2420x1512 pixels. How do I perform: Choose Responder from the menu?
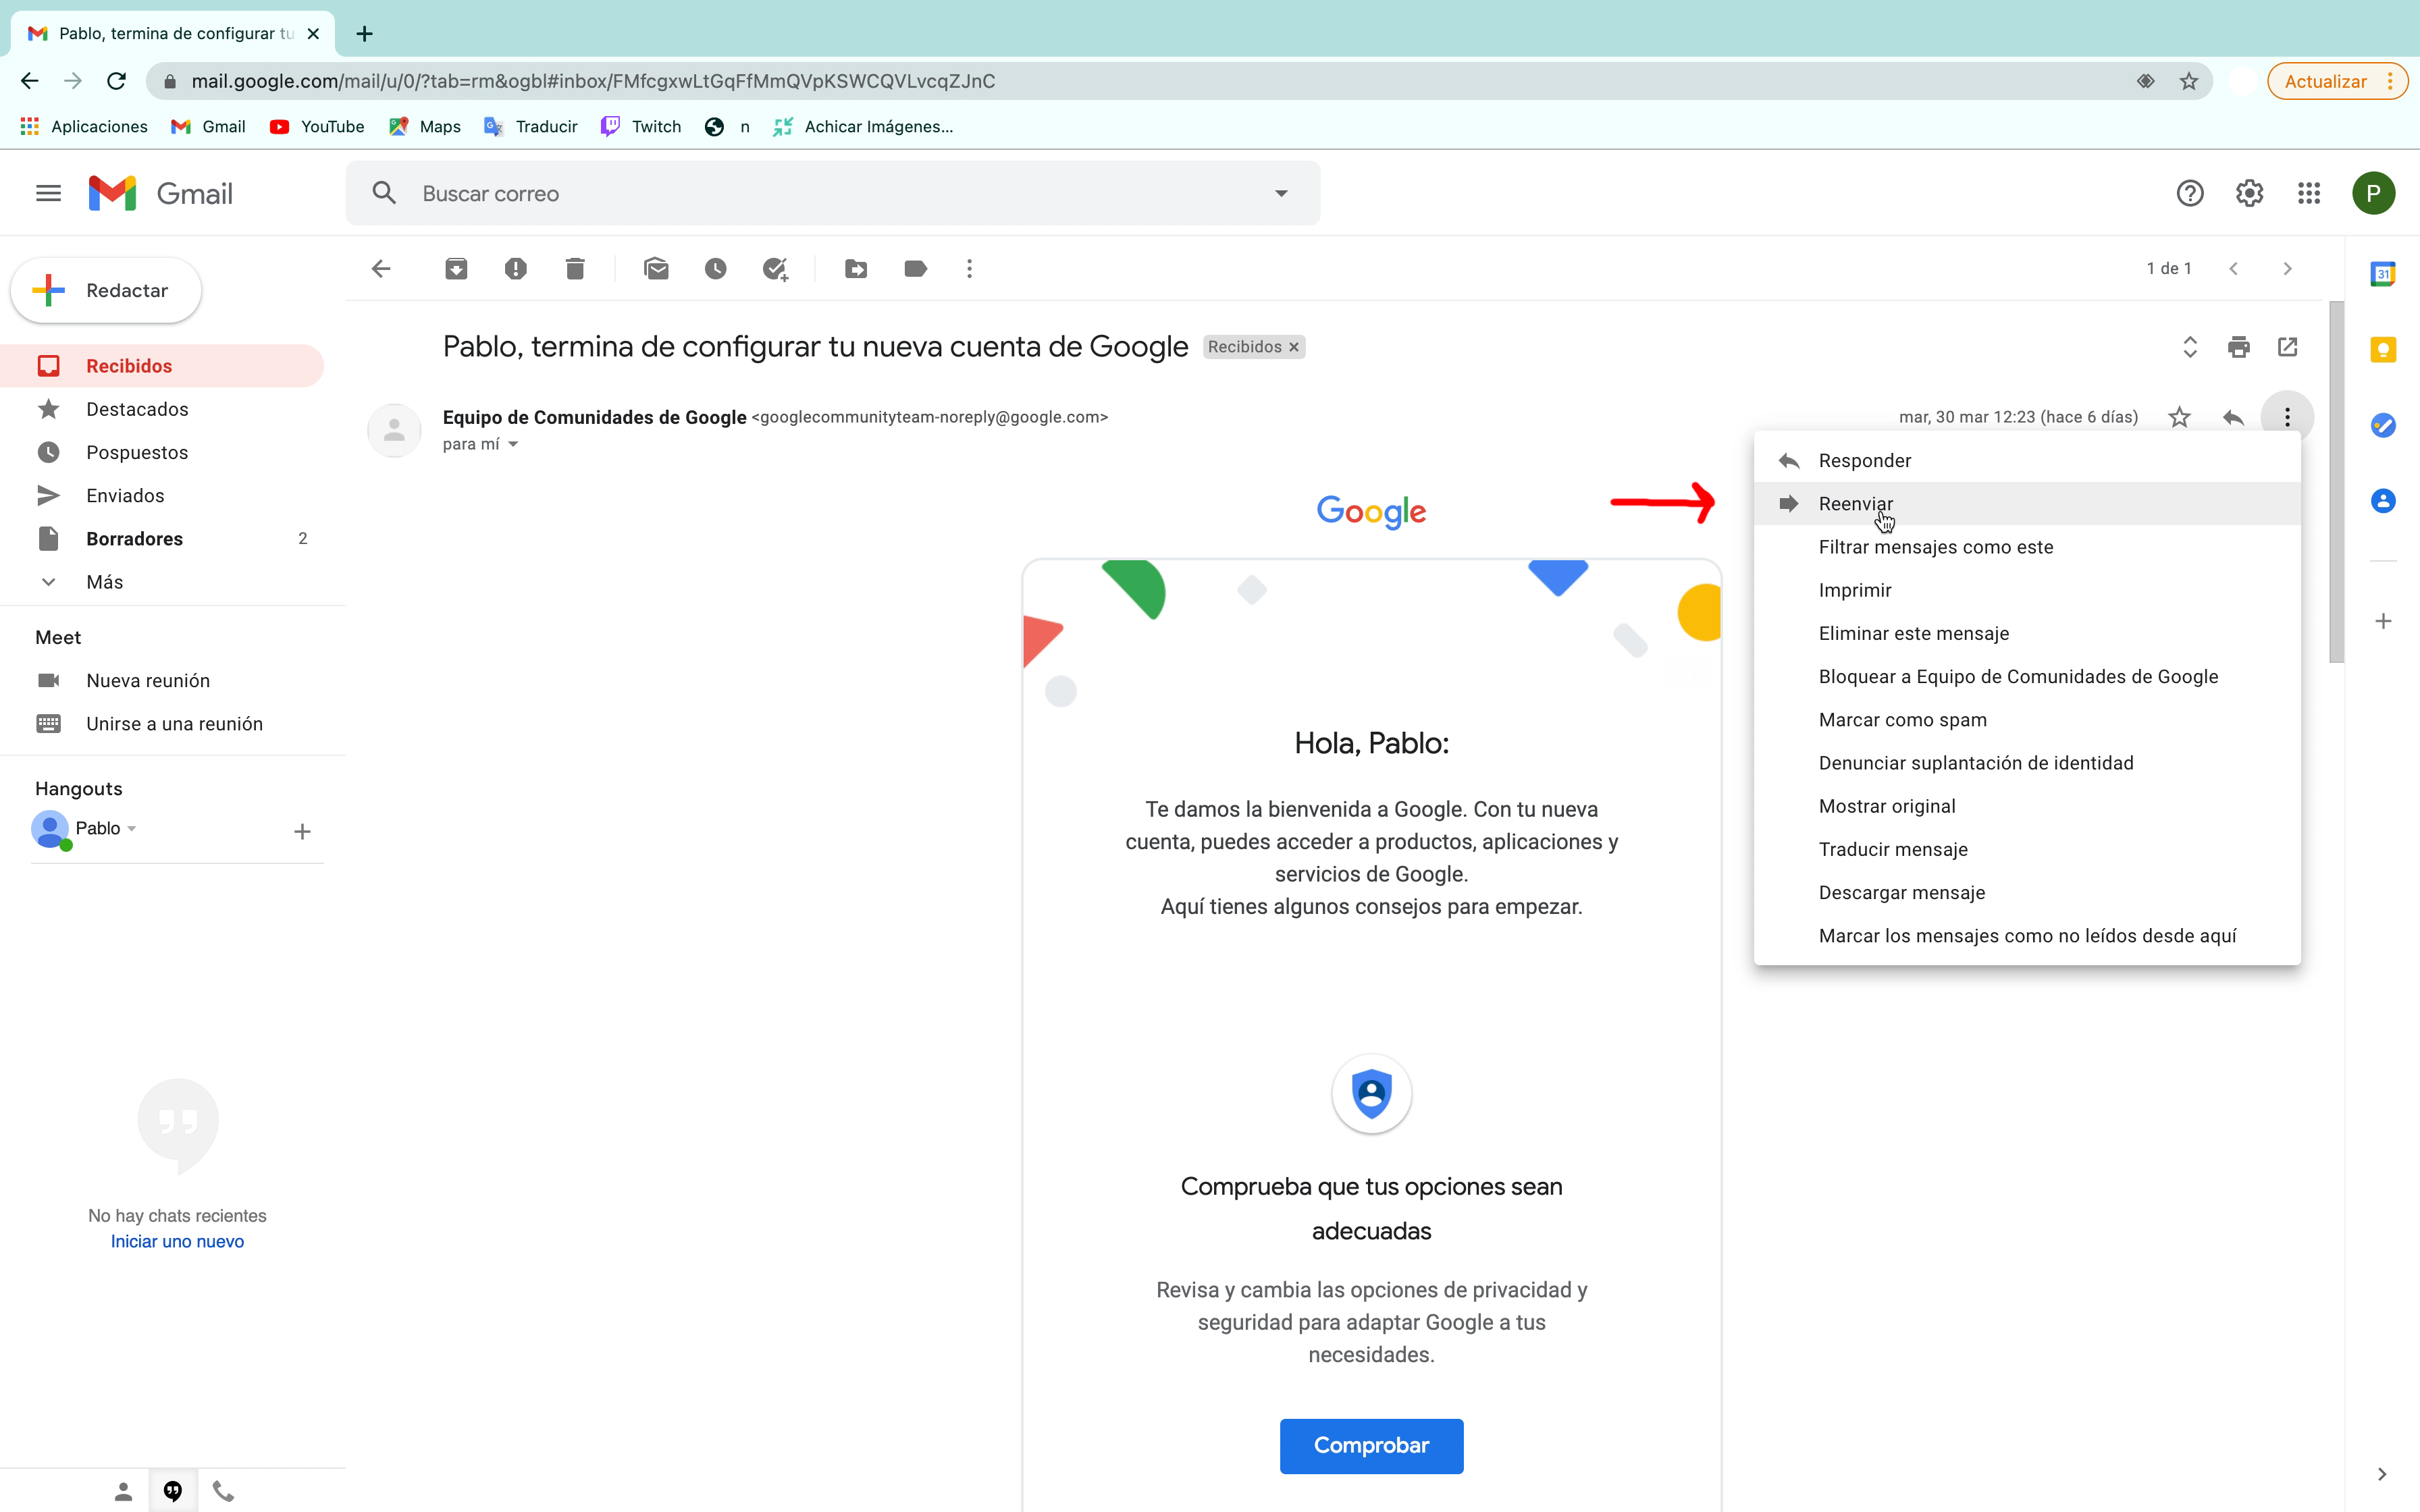[2027, 460]
